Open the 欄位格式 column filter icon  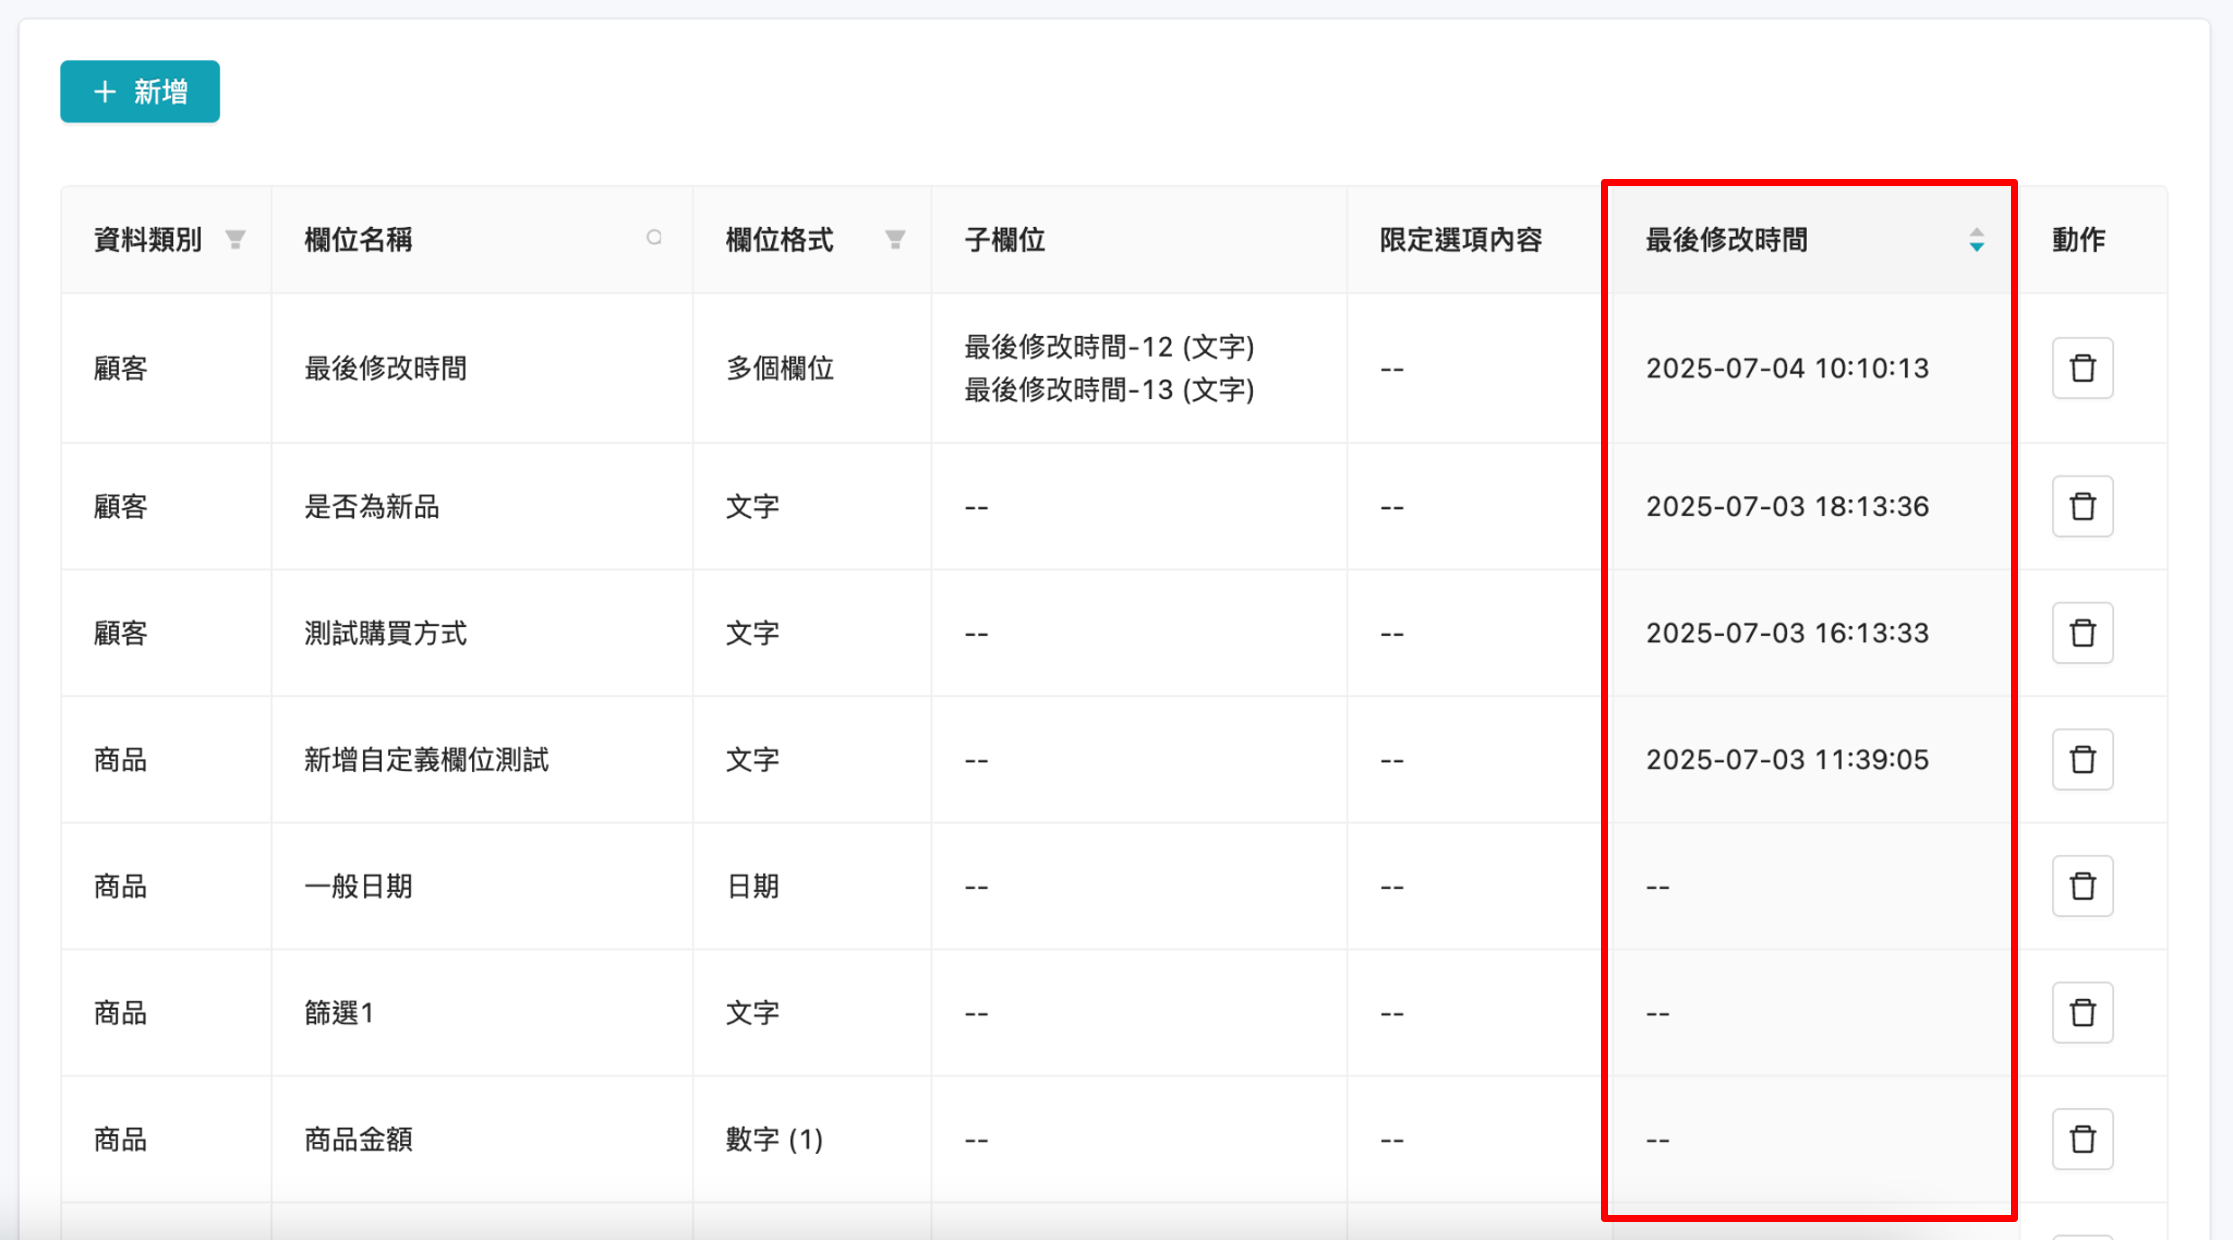pyautogui.click(x=895, y=239)
